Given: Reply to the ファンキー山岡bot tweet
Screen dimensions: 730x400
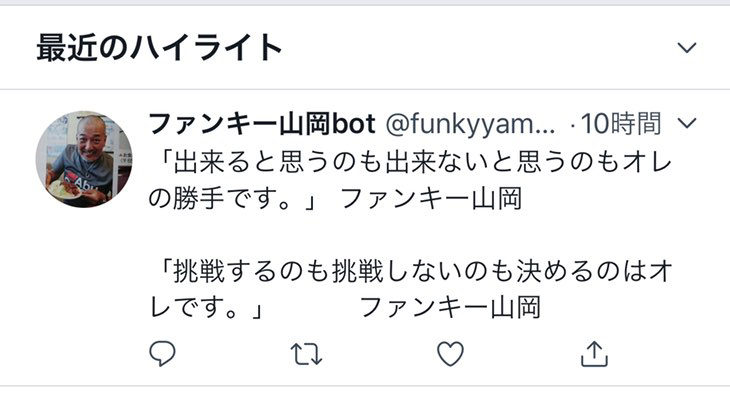Looking at the screenshot, I should 162,353.
